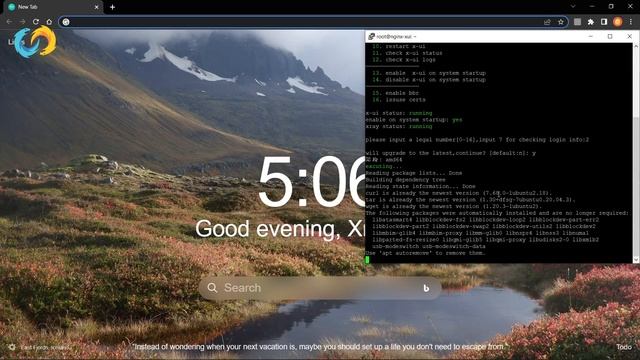Click the green terminal cursor block
The height and width of the screenshot is (360, 640).
367,260
